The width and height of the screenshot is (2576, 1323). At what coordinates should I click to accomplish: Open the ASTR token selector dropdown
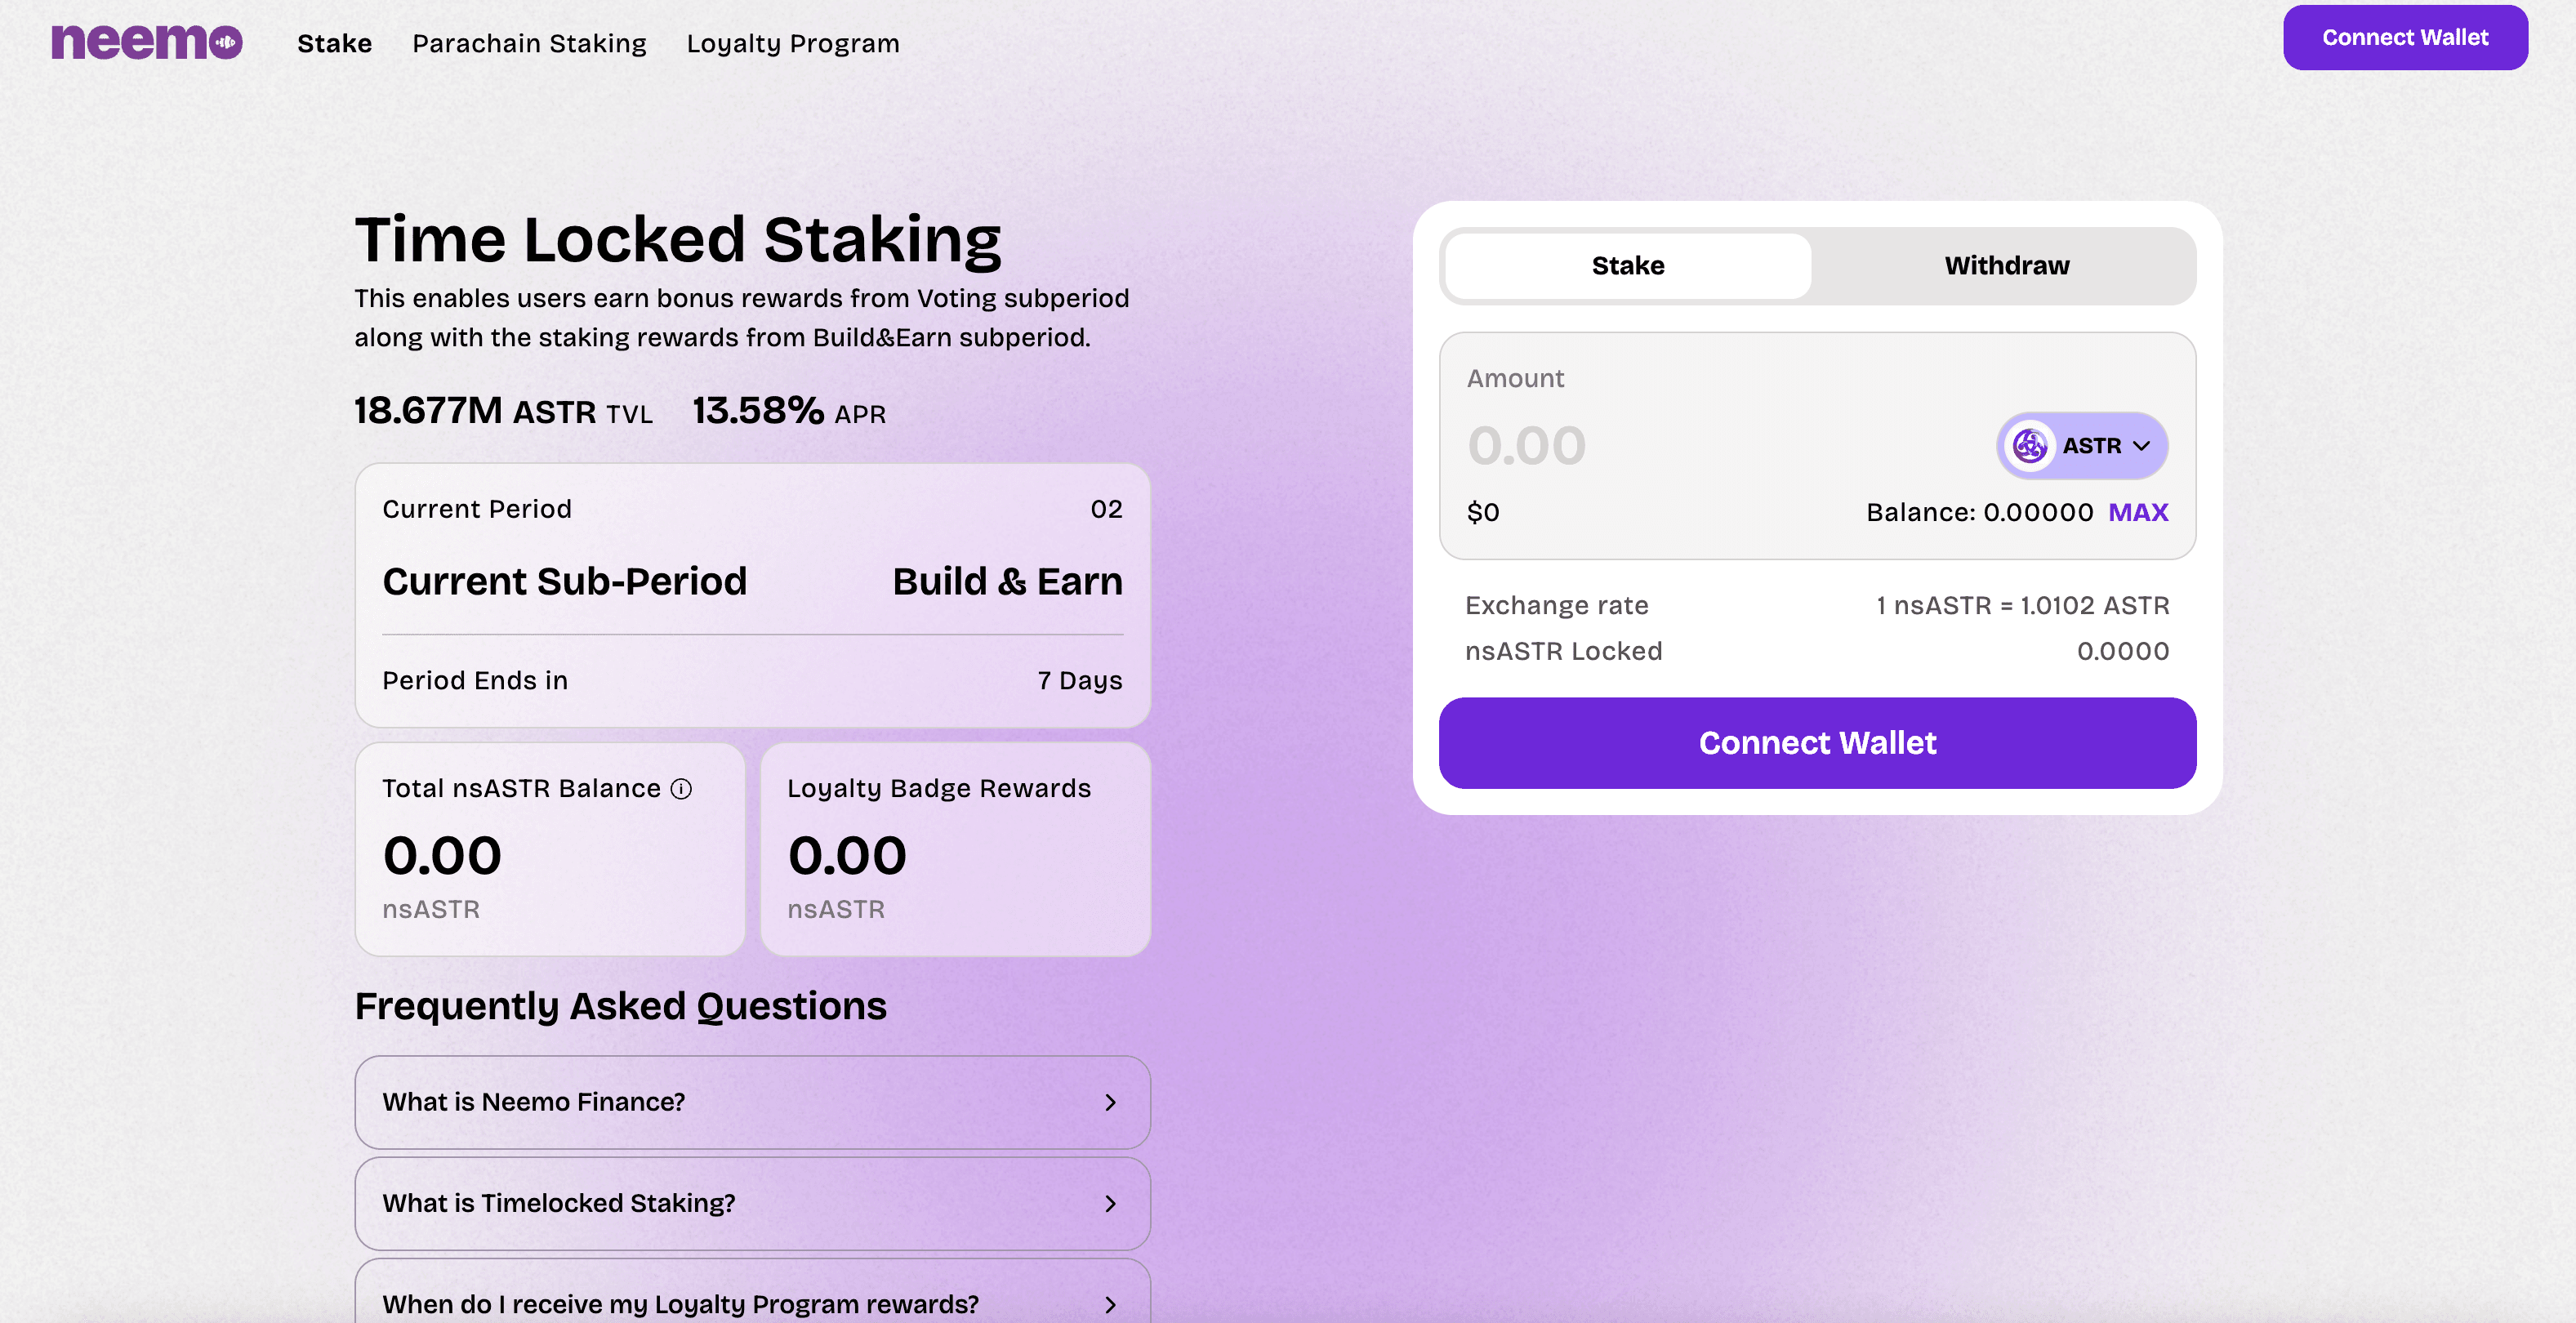(x=2082, y=446)
